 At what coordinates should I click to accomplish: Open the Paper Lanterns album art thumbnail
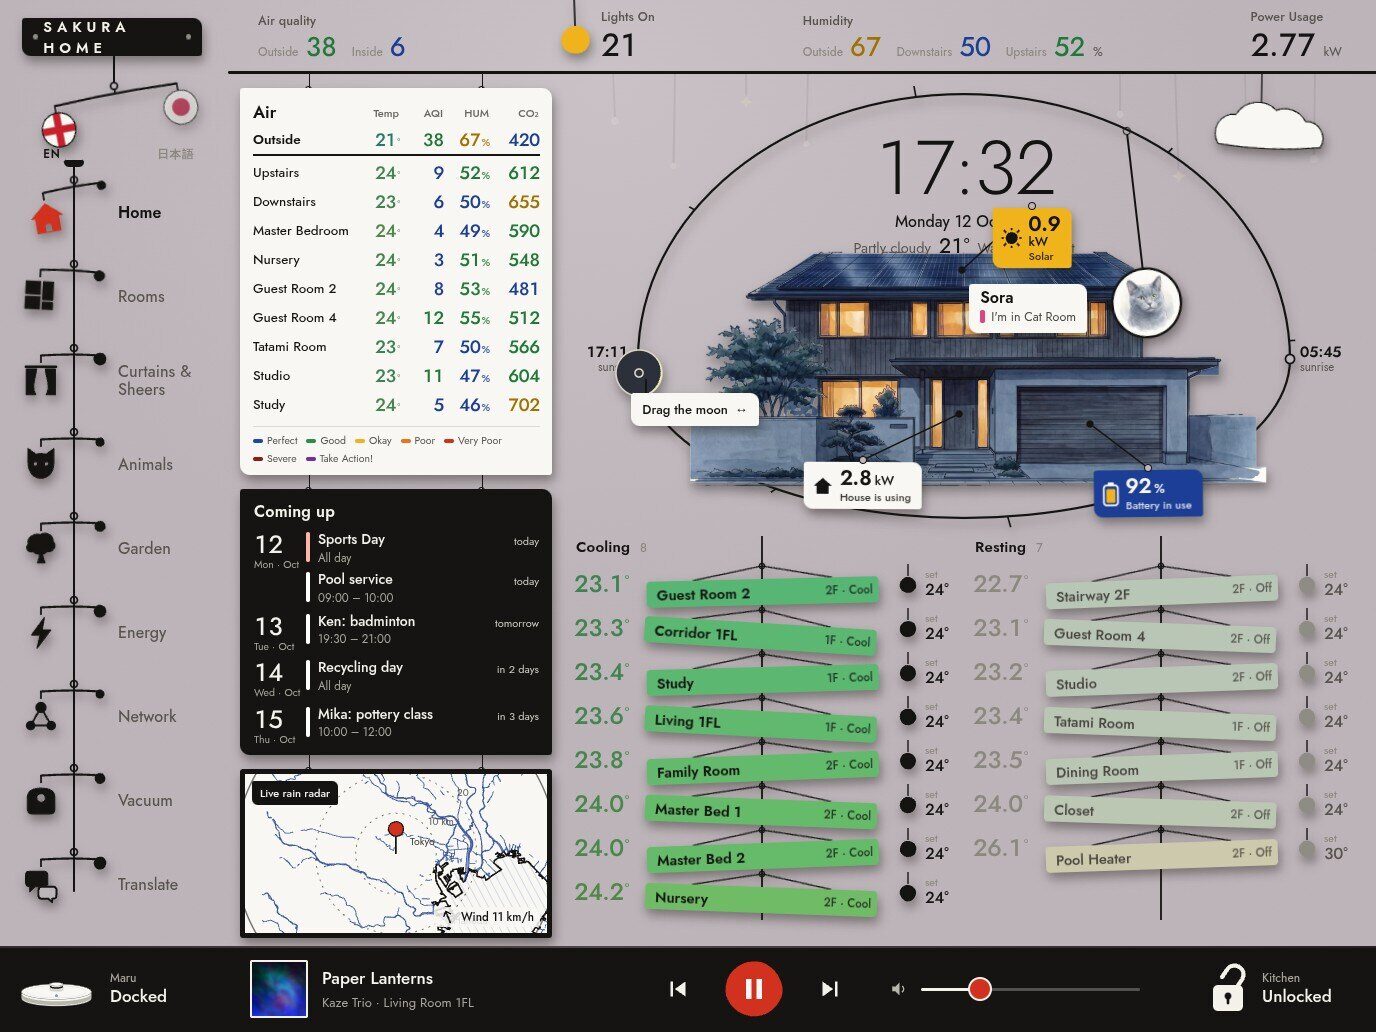point(278,989)
